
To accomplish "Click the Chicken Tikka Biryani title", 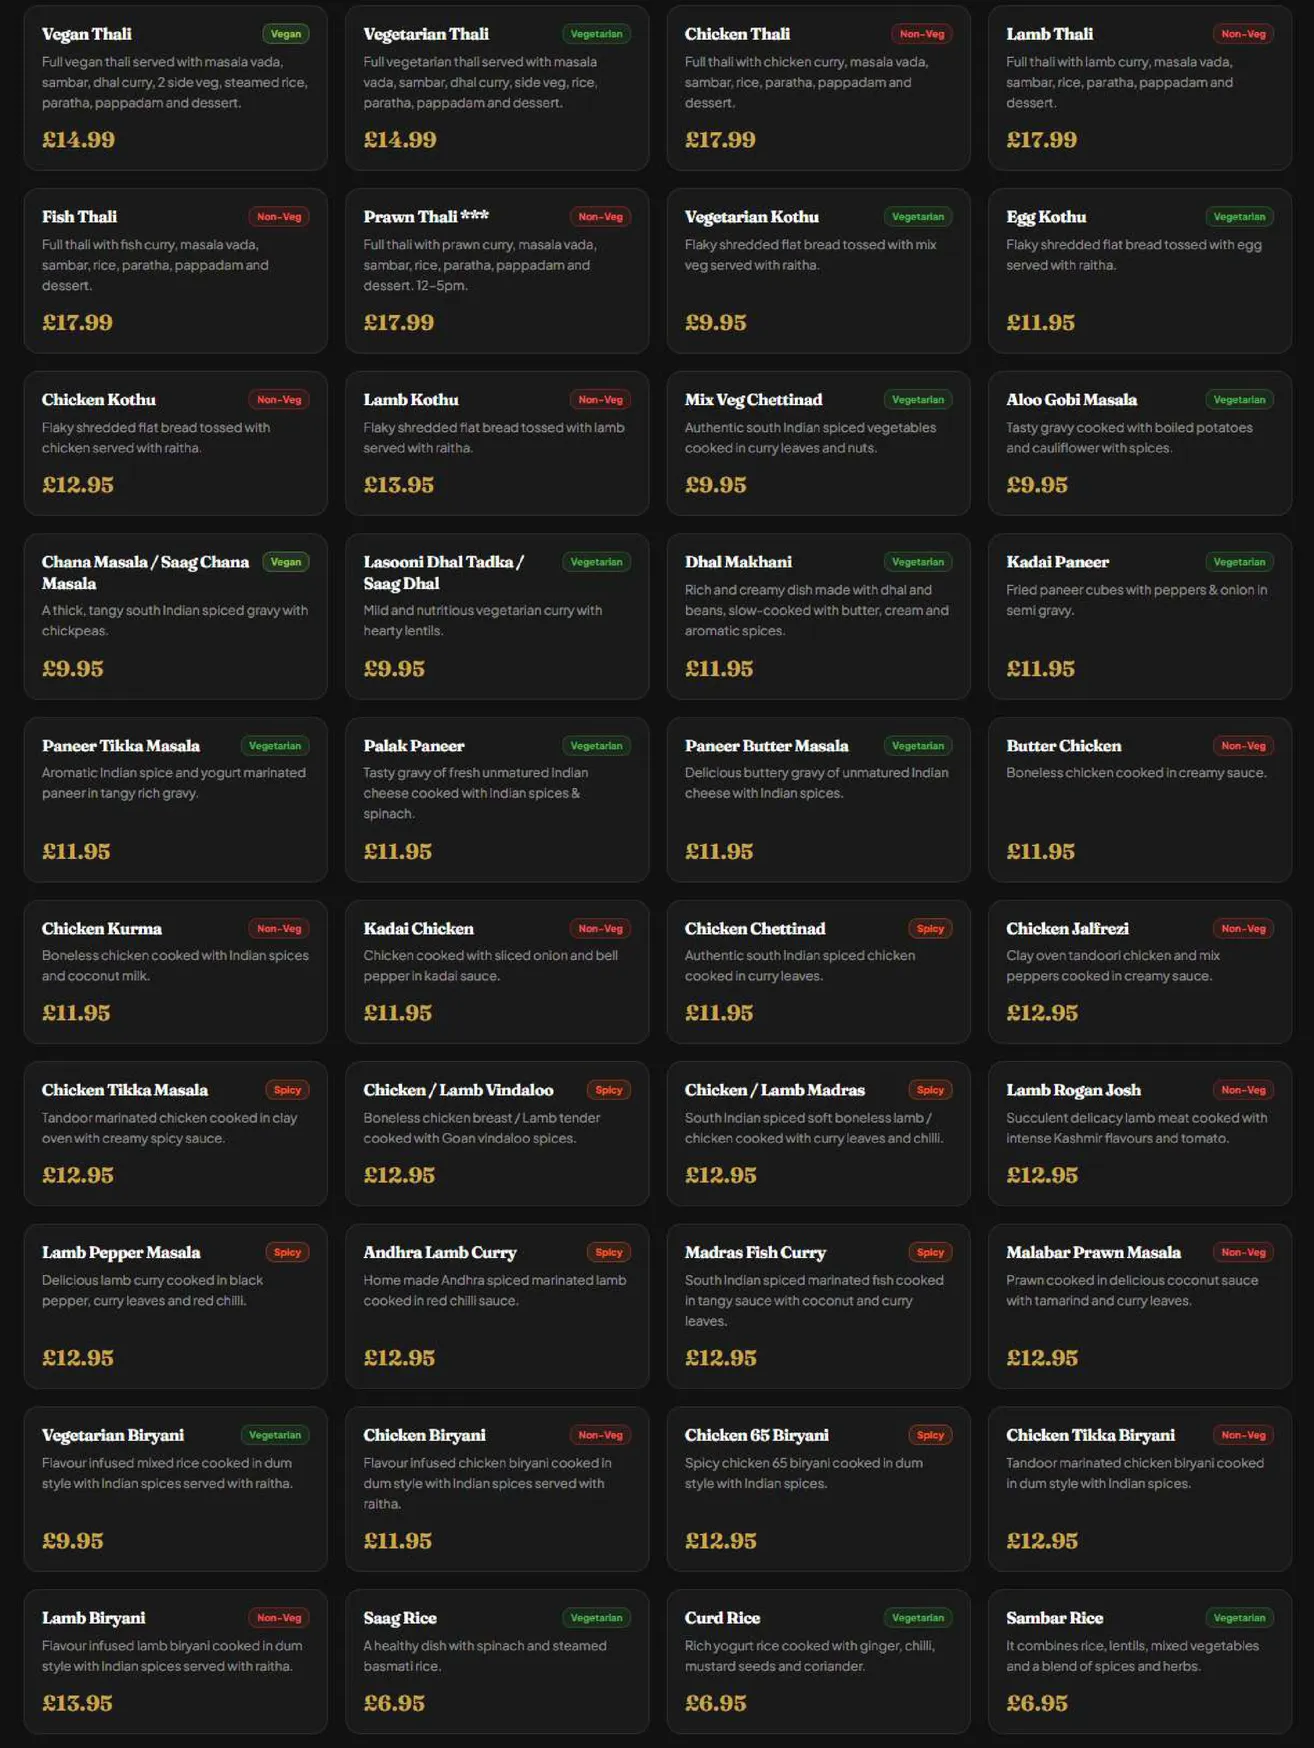I will [1090, 1436].
